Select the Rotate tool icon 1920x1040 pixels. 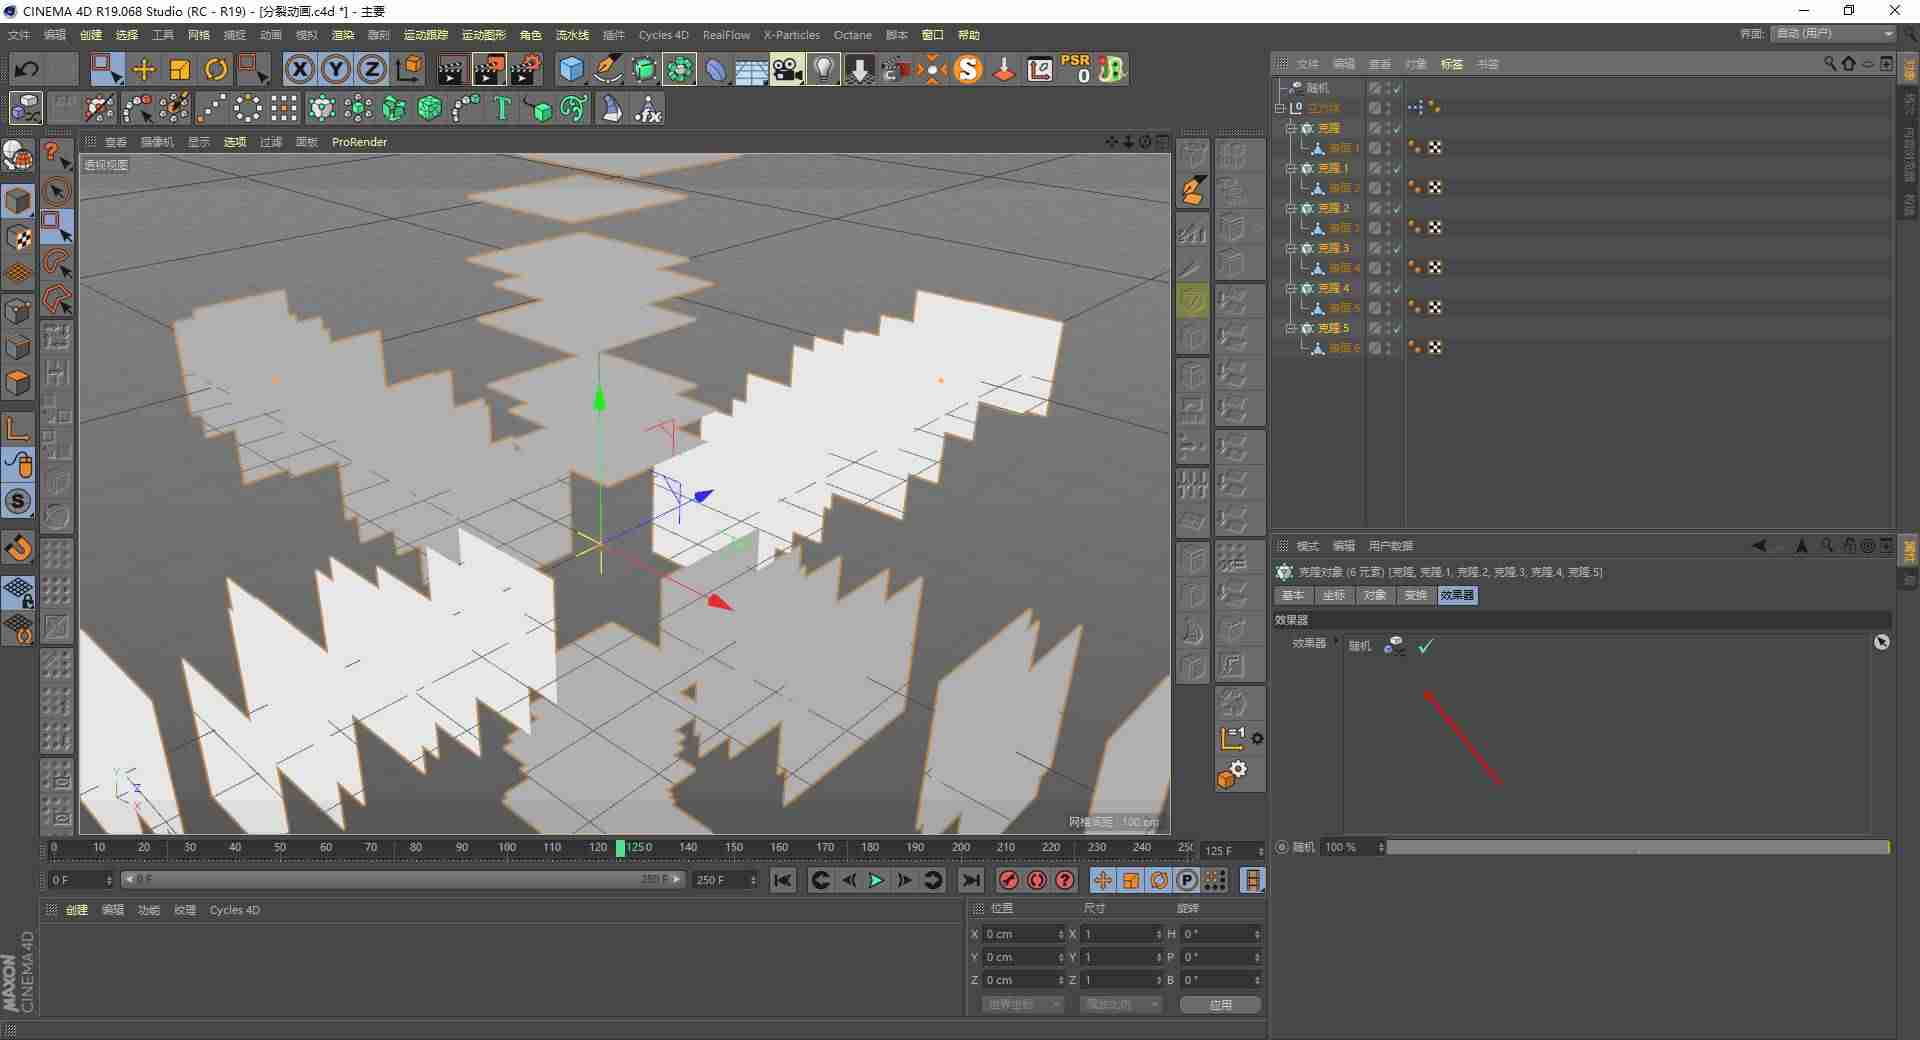coord(216,69)
